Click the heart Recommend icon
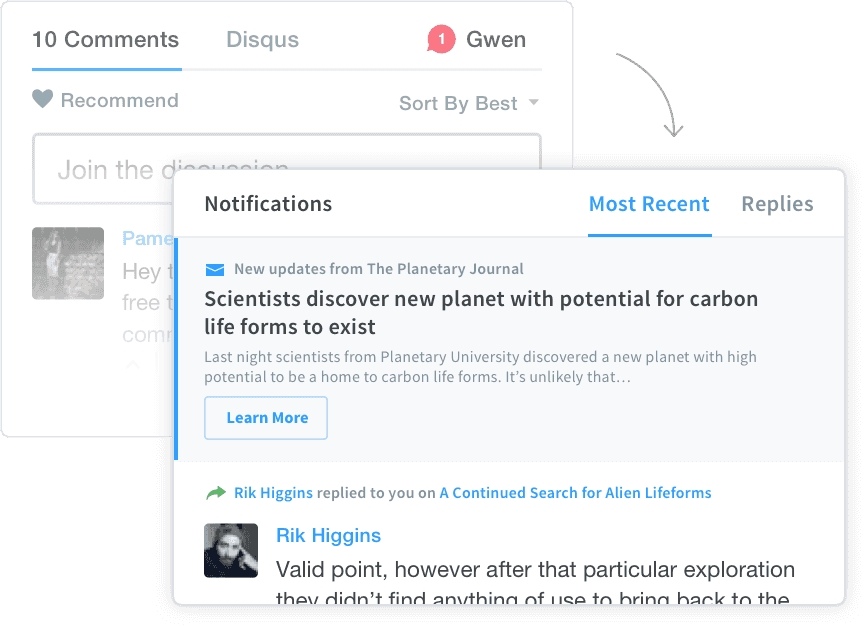The width and height of the screenshot is (866, 626). point(42,100)
